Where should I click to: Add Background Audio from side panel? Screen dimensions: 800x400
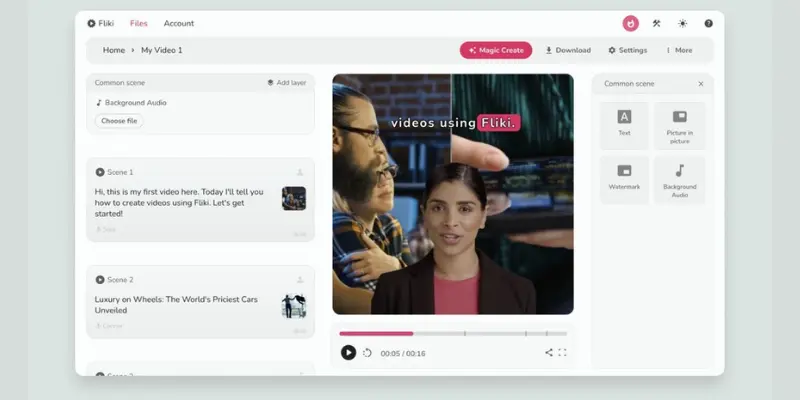click(680, 180)
